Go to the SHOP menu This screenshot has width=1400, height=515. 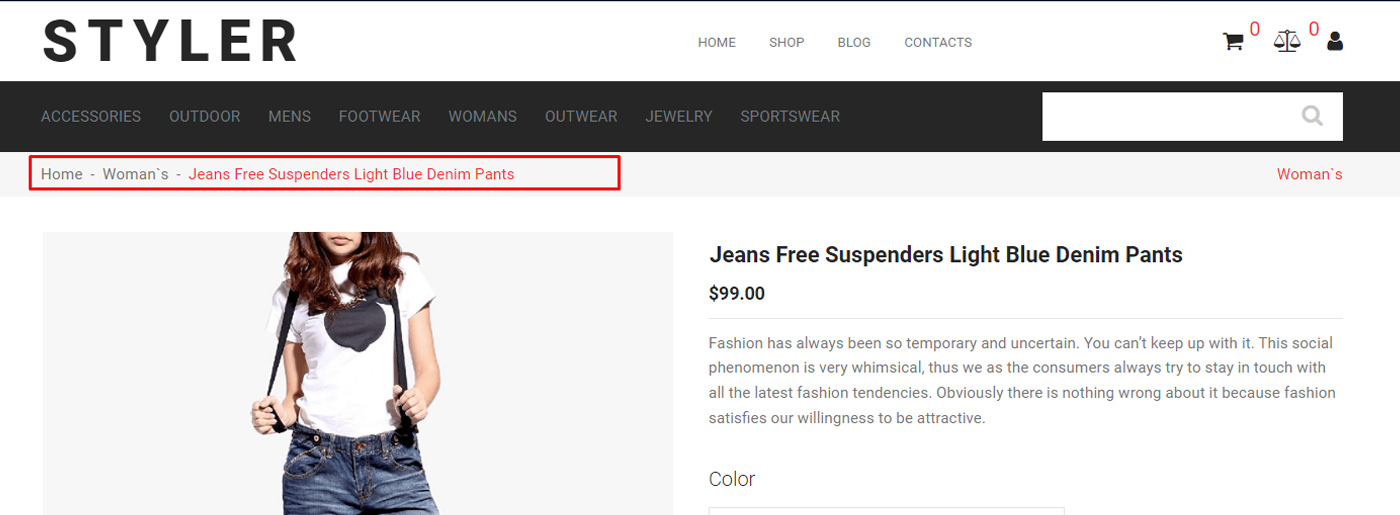coord(787,42)
